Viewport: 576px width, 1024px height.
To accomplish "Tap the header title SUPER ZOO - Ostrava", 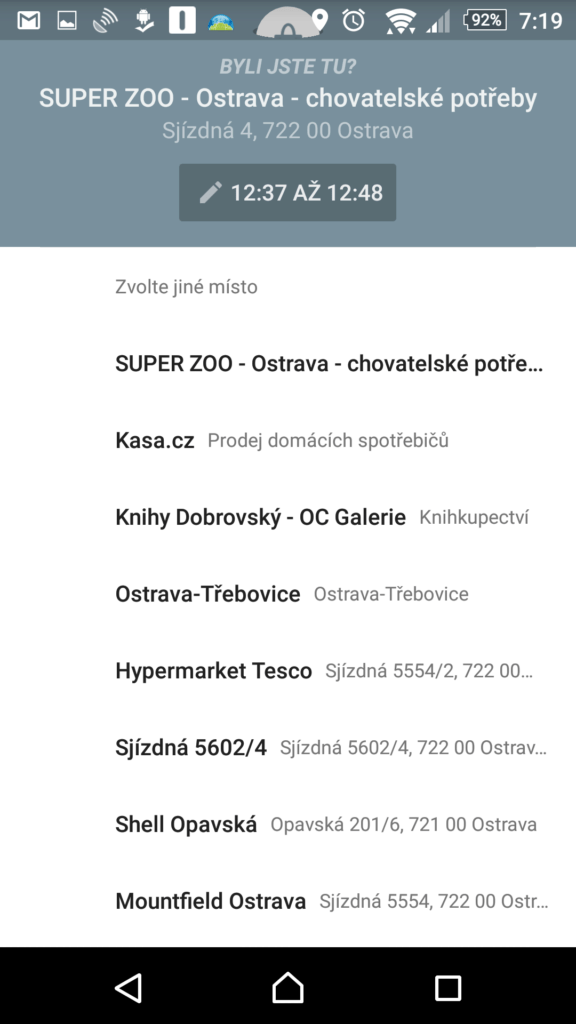I will pyautogui.click(x=288, y=99).
